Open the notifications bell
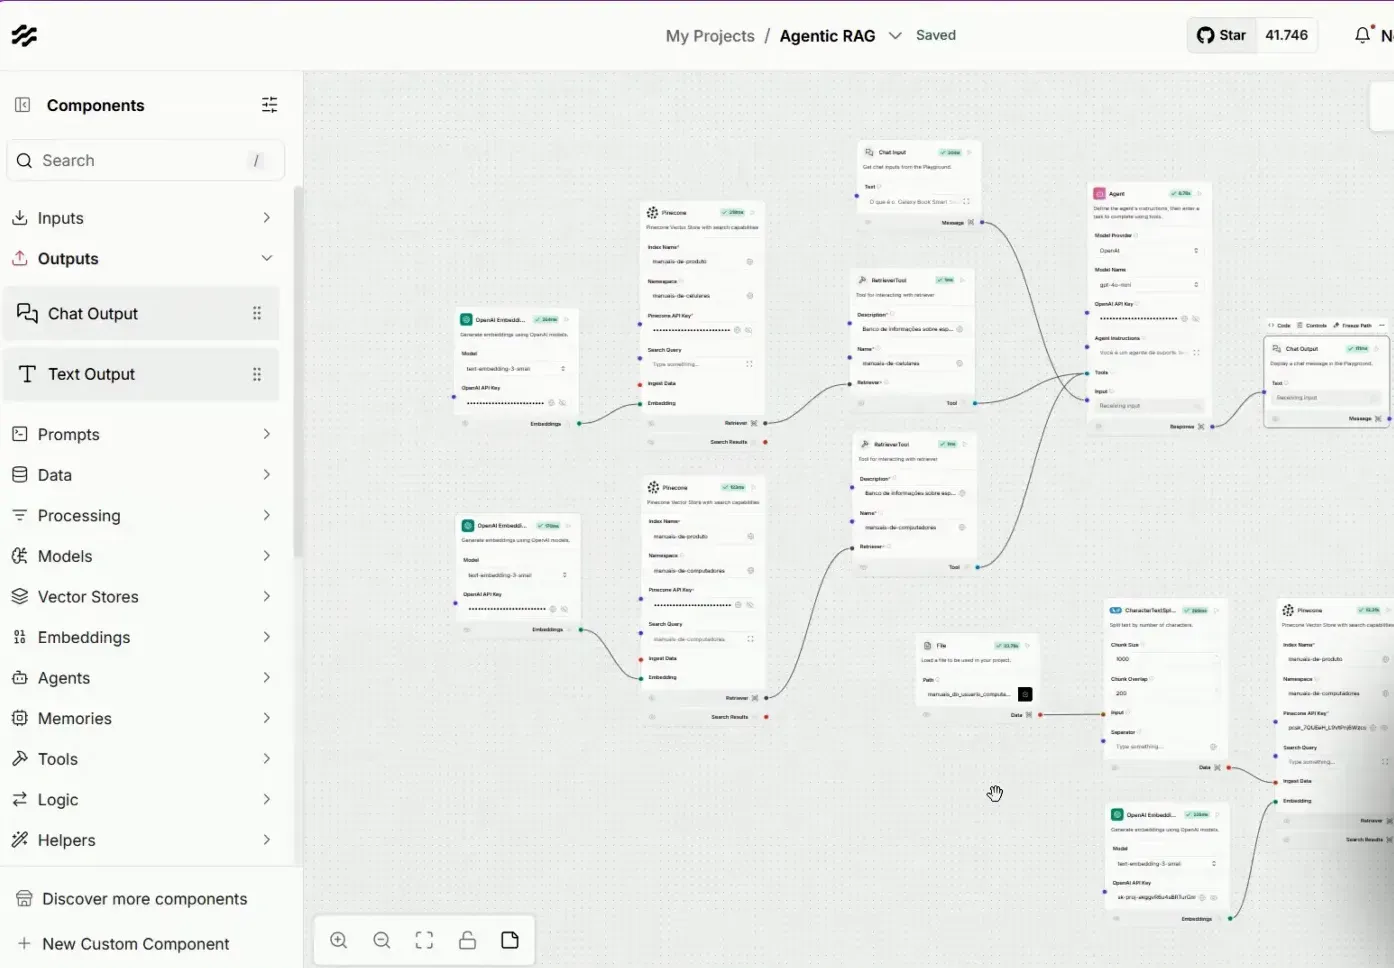The height and width of the screenshot is (968, 1394). [1363, 35]
